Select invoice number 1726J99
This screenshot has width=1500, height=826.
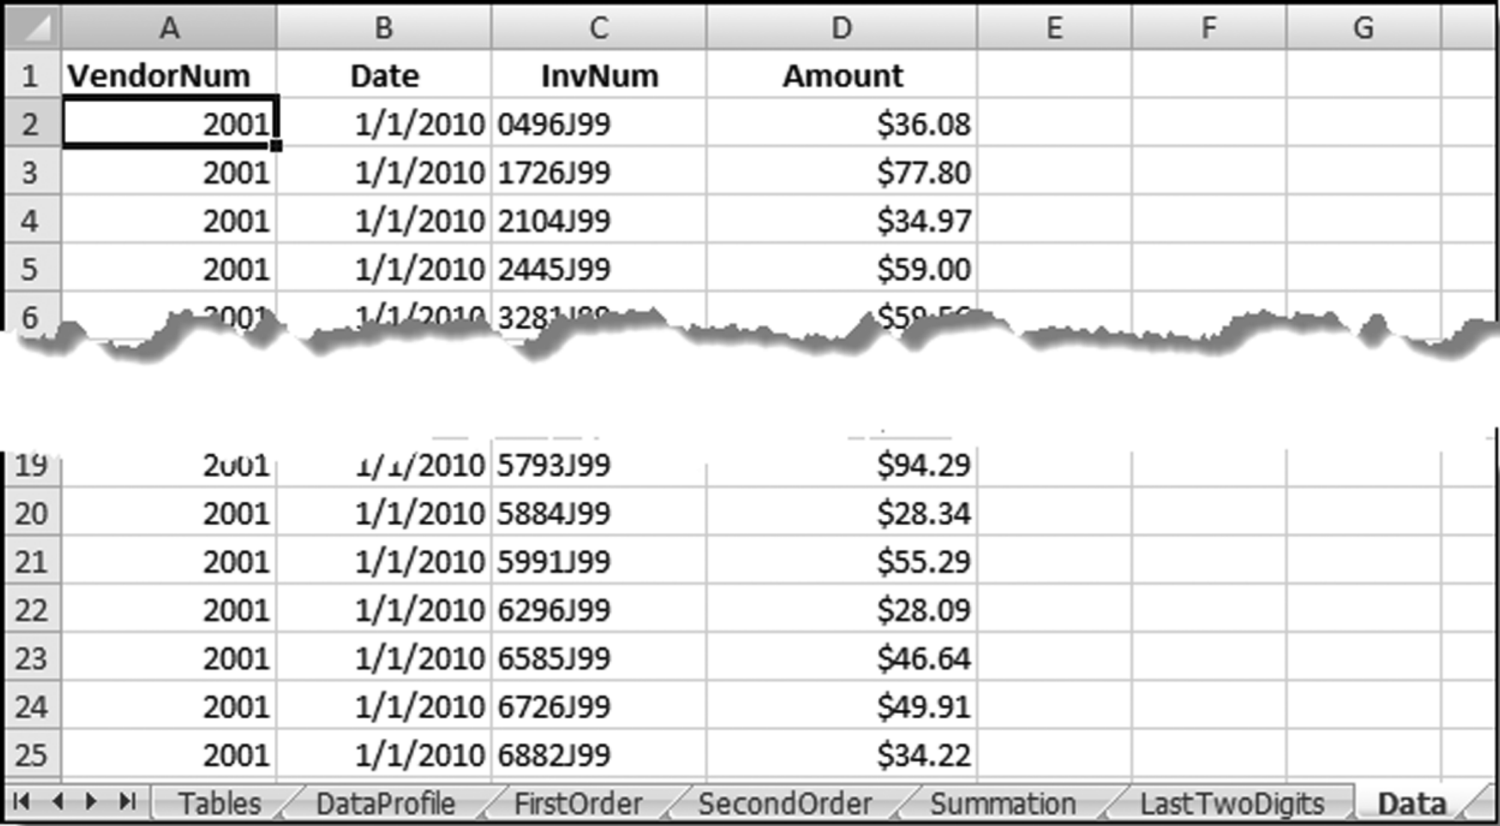(x=599, y=172)
